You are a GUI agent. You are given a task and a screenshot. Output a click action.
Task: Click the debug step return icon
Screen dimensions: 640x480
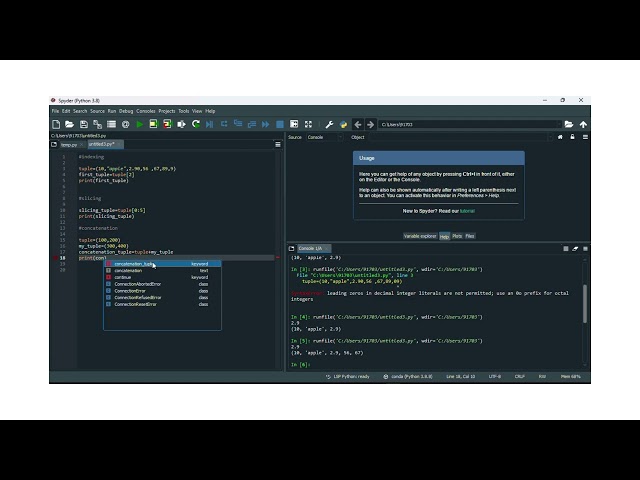tap(252, 124)
